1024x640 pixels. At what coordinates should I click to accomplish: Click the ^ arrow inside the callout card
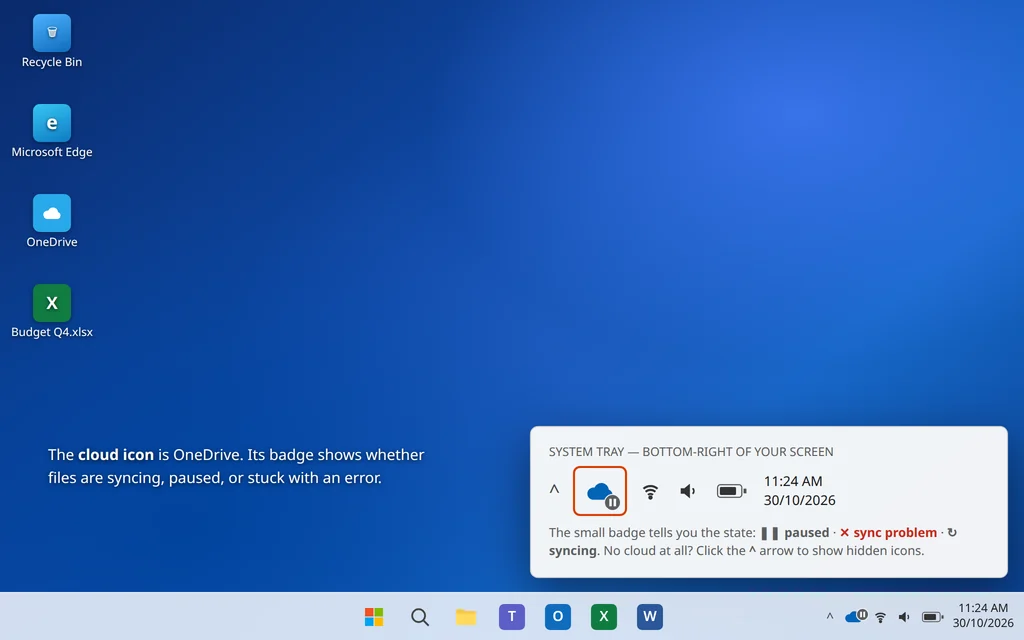554,490
